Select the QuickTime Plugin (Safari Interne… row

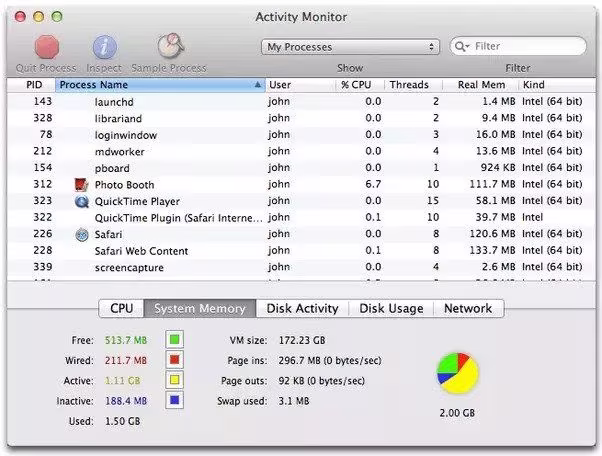301,218
